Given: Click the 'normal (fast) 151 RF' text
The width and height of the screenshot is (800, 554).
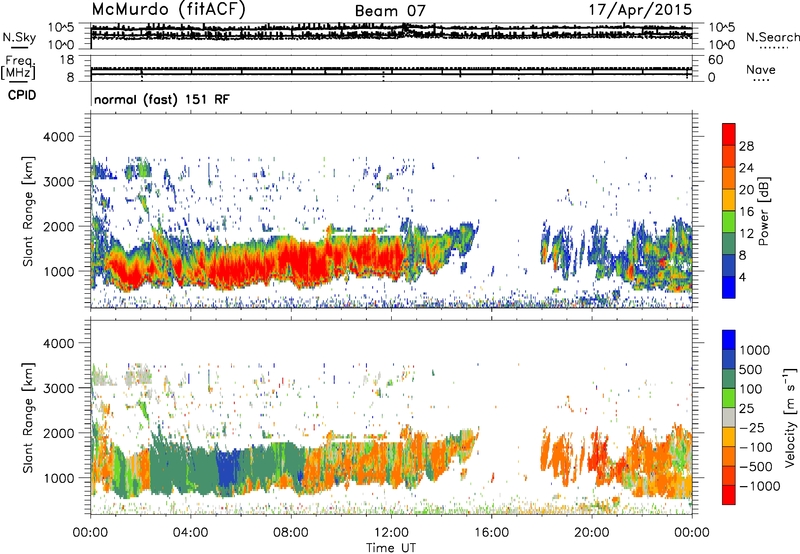Looking at the screenshot, I should tap(162, 99).
